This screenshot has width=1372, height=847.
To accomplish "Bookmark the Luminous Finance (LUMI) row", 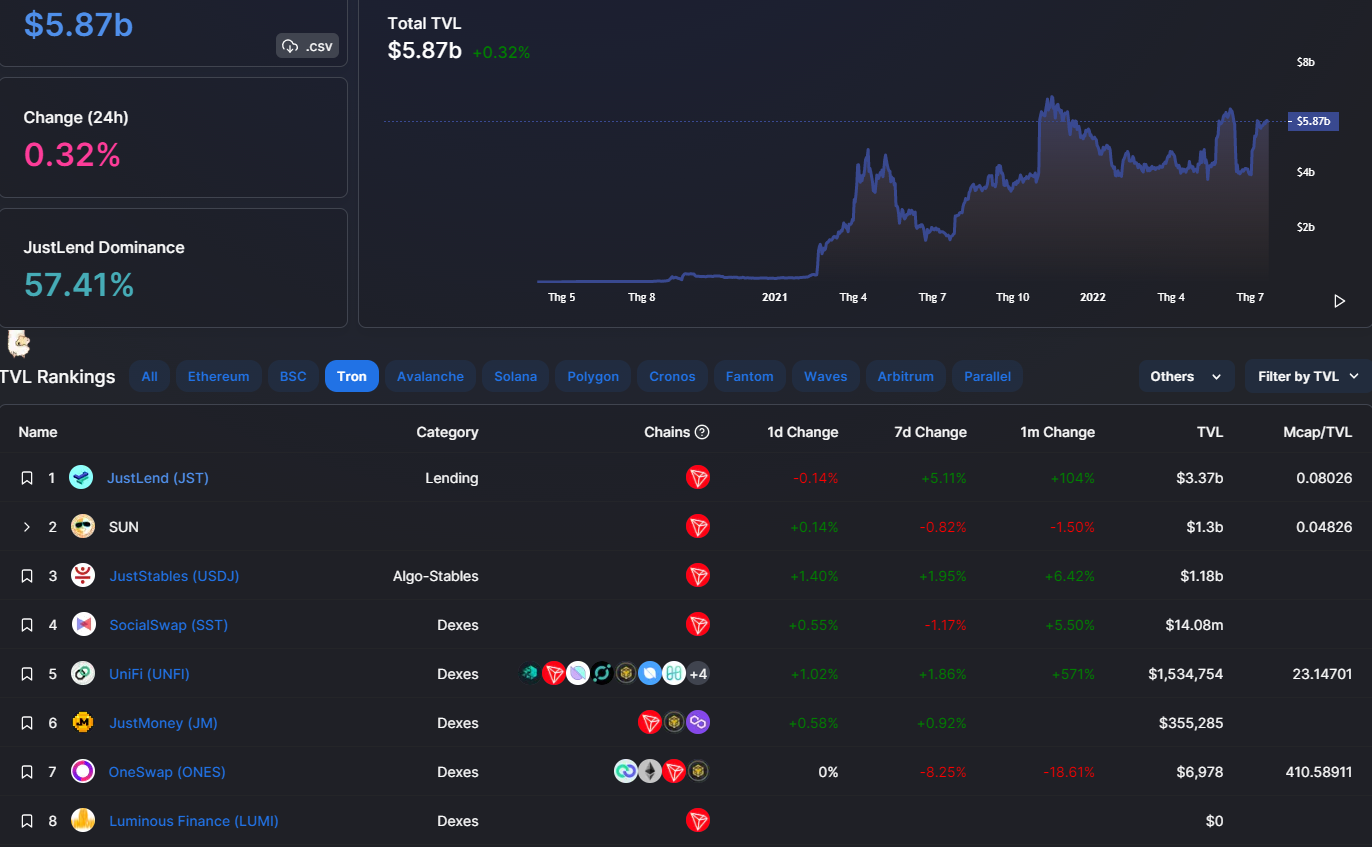I will [27, 821].
